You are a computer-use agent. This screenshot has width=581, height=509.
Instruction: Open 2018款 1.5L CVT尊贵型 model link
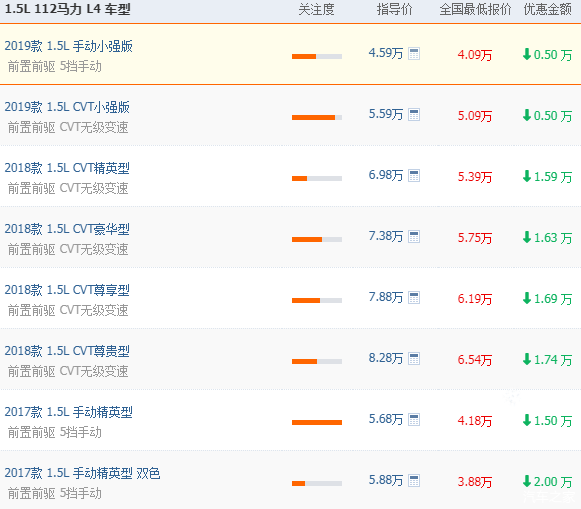pyautogui.click(x=67, y=351)
